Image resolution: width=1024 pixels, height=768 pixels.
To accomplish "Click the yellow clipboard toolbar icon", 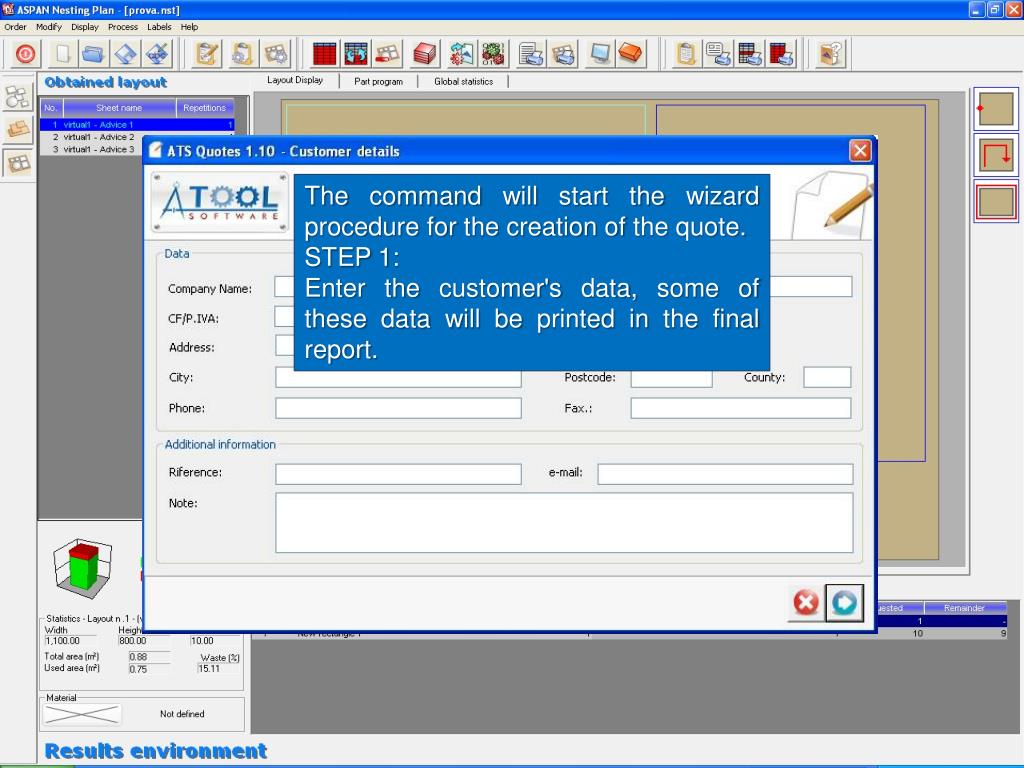I will (x=686, y=54).
